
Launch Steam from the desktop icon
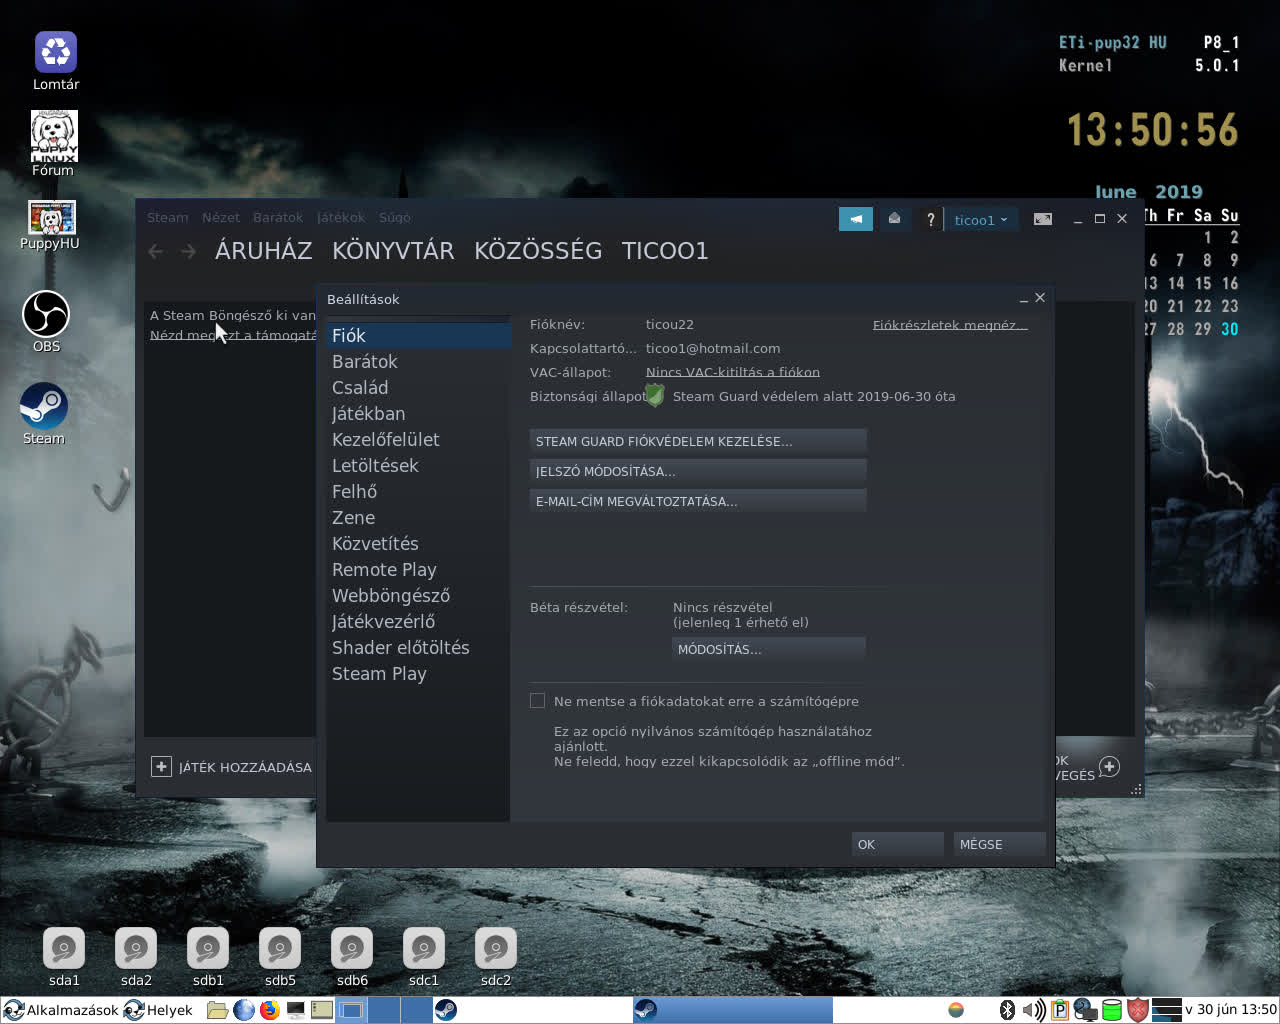pos(44,406)
